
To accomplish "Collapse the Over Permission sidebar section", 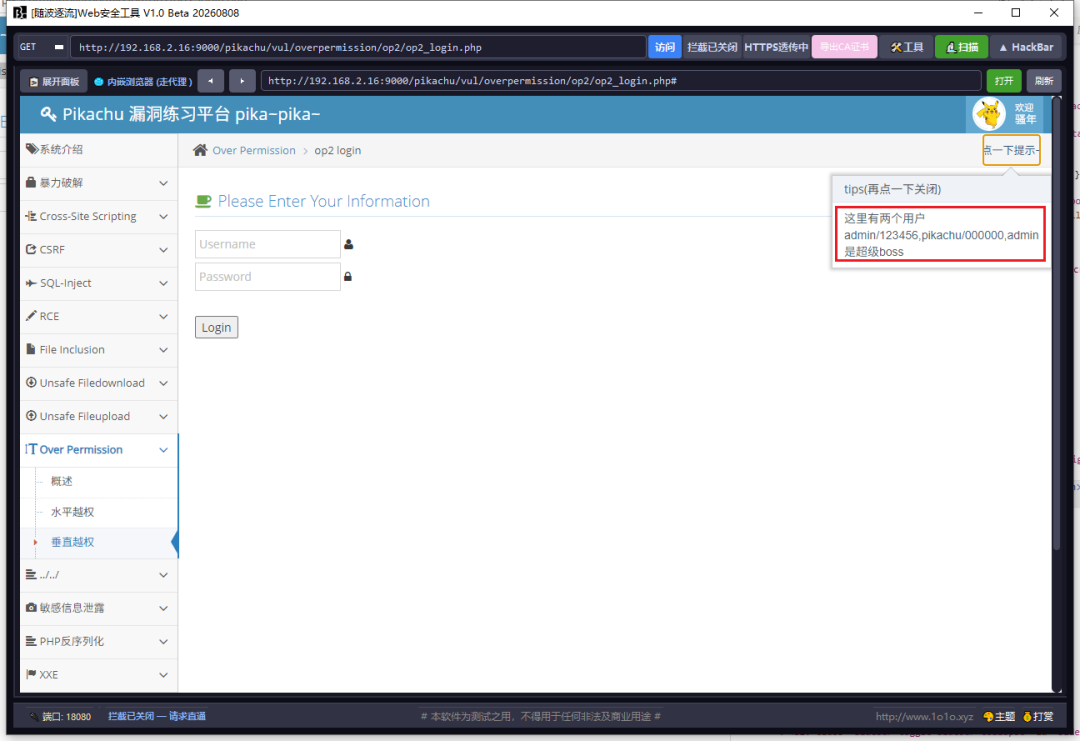I will click(x=98, y=450).
